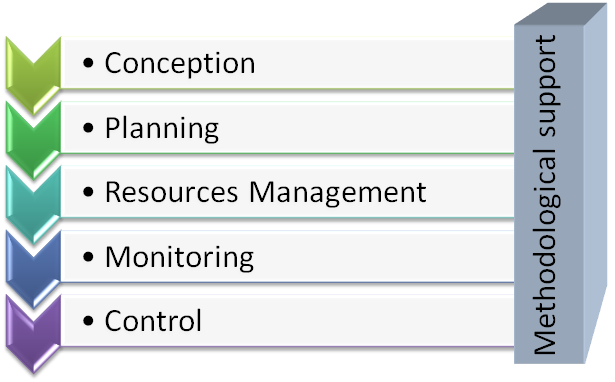Select the Resources Management text label
The width and height of the screenshot is (615, 382).
(266, 193)
